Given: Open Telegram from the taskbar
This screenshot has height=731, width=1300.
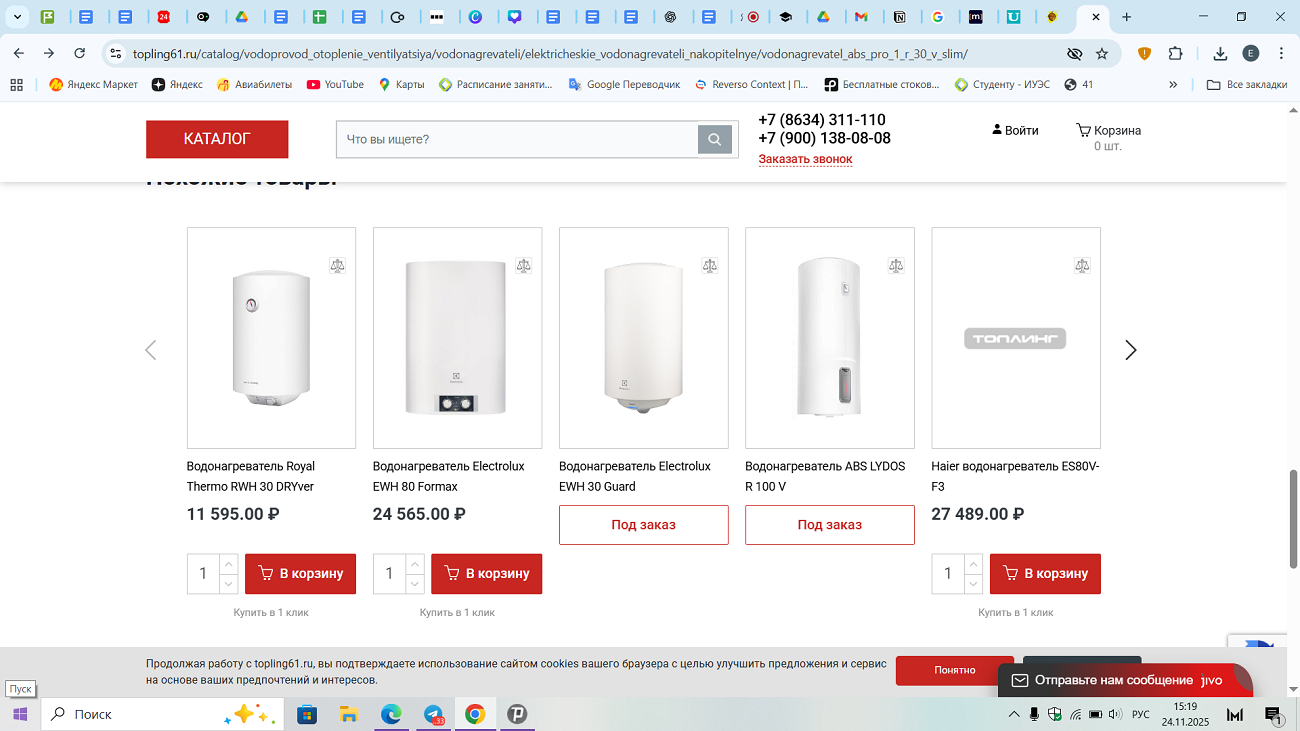Looking at the screenshot, I should pos(433,714).
